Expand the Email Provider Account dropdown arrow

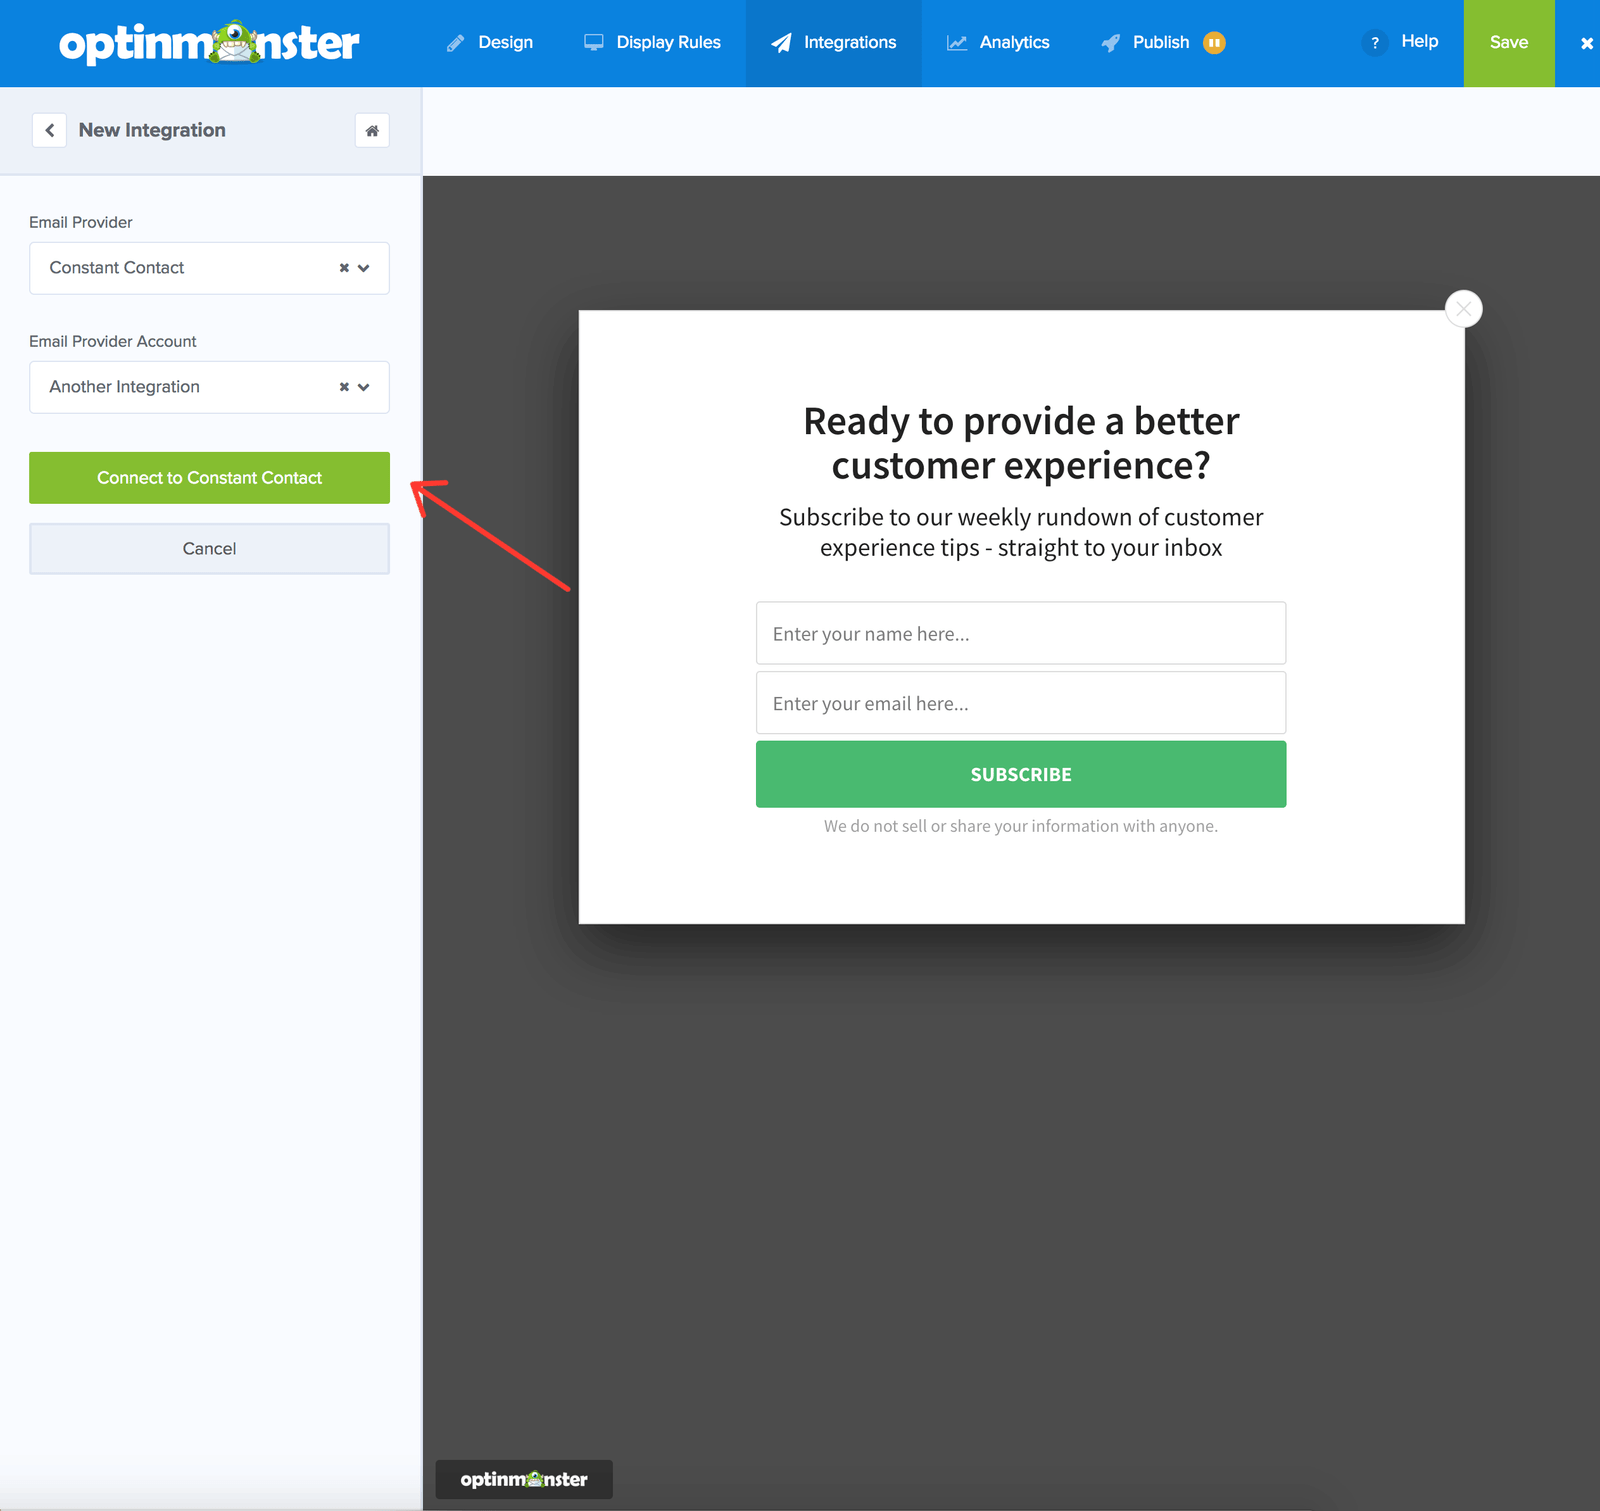coord(364,387)
